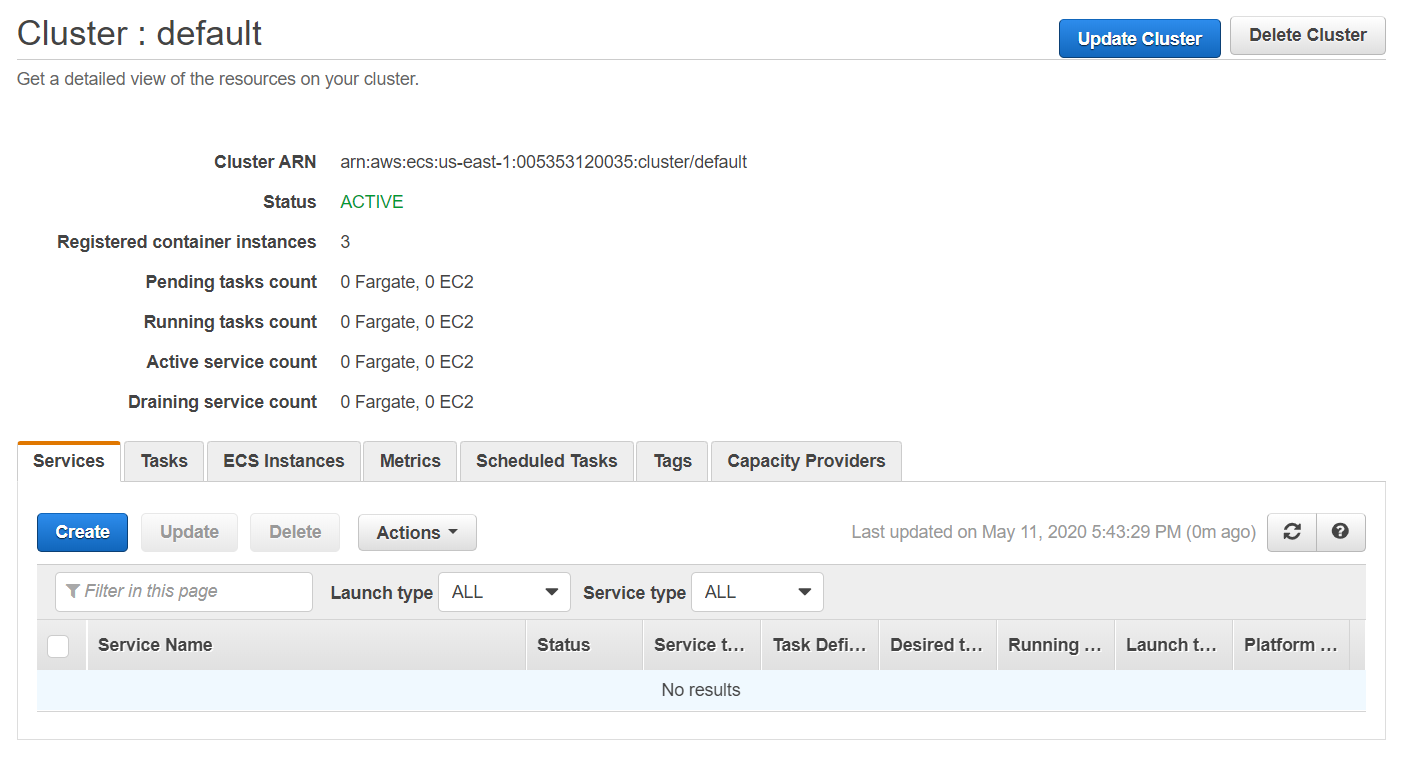This screenshot has height=770, width=1410.
Task: Click the Delete Cluster button
Action: [x=1307, y=36]
